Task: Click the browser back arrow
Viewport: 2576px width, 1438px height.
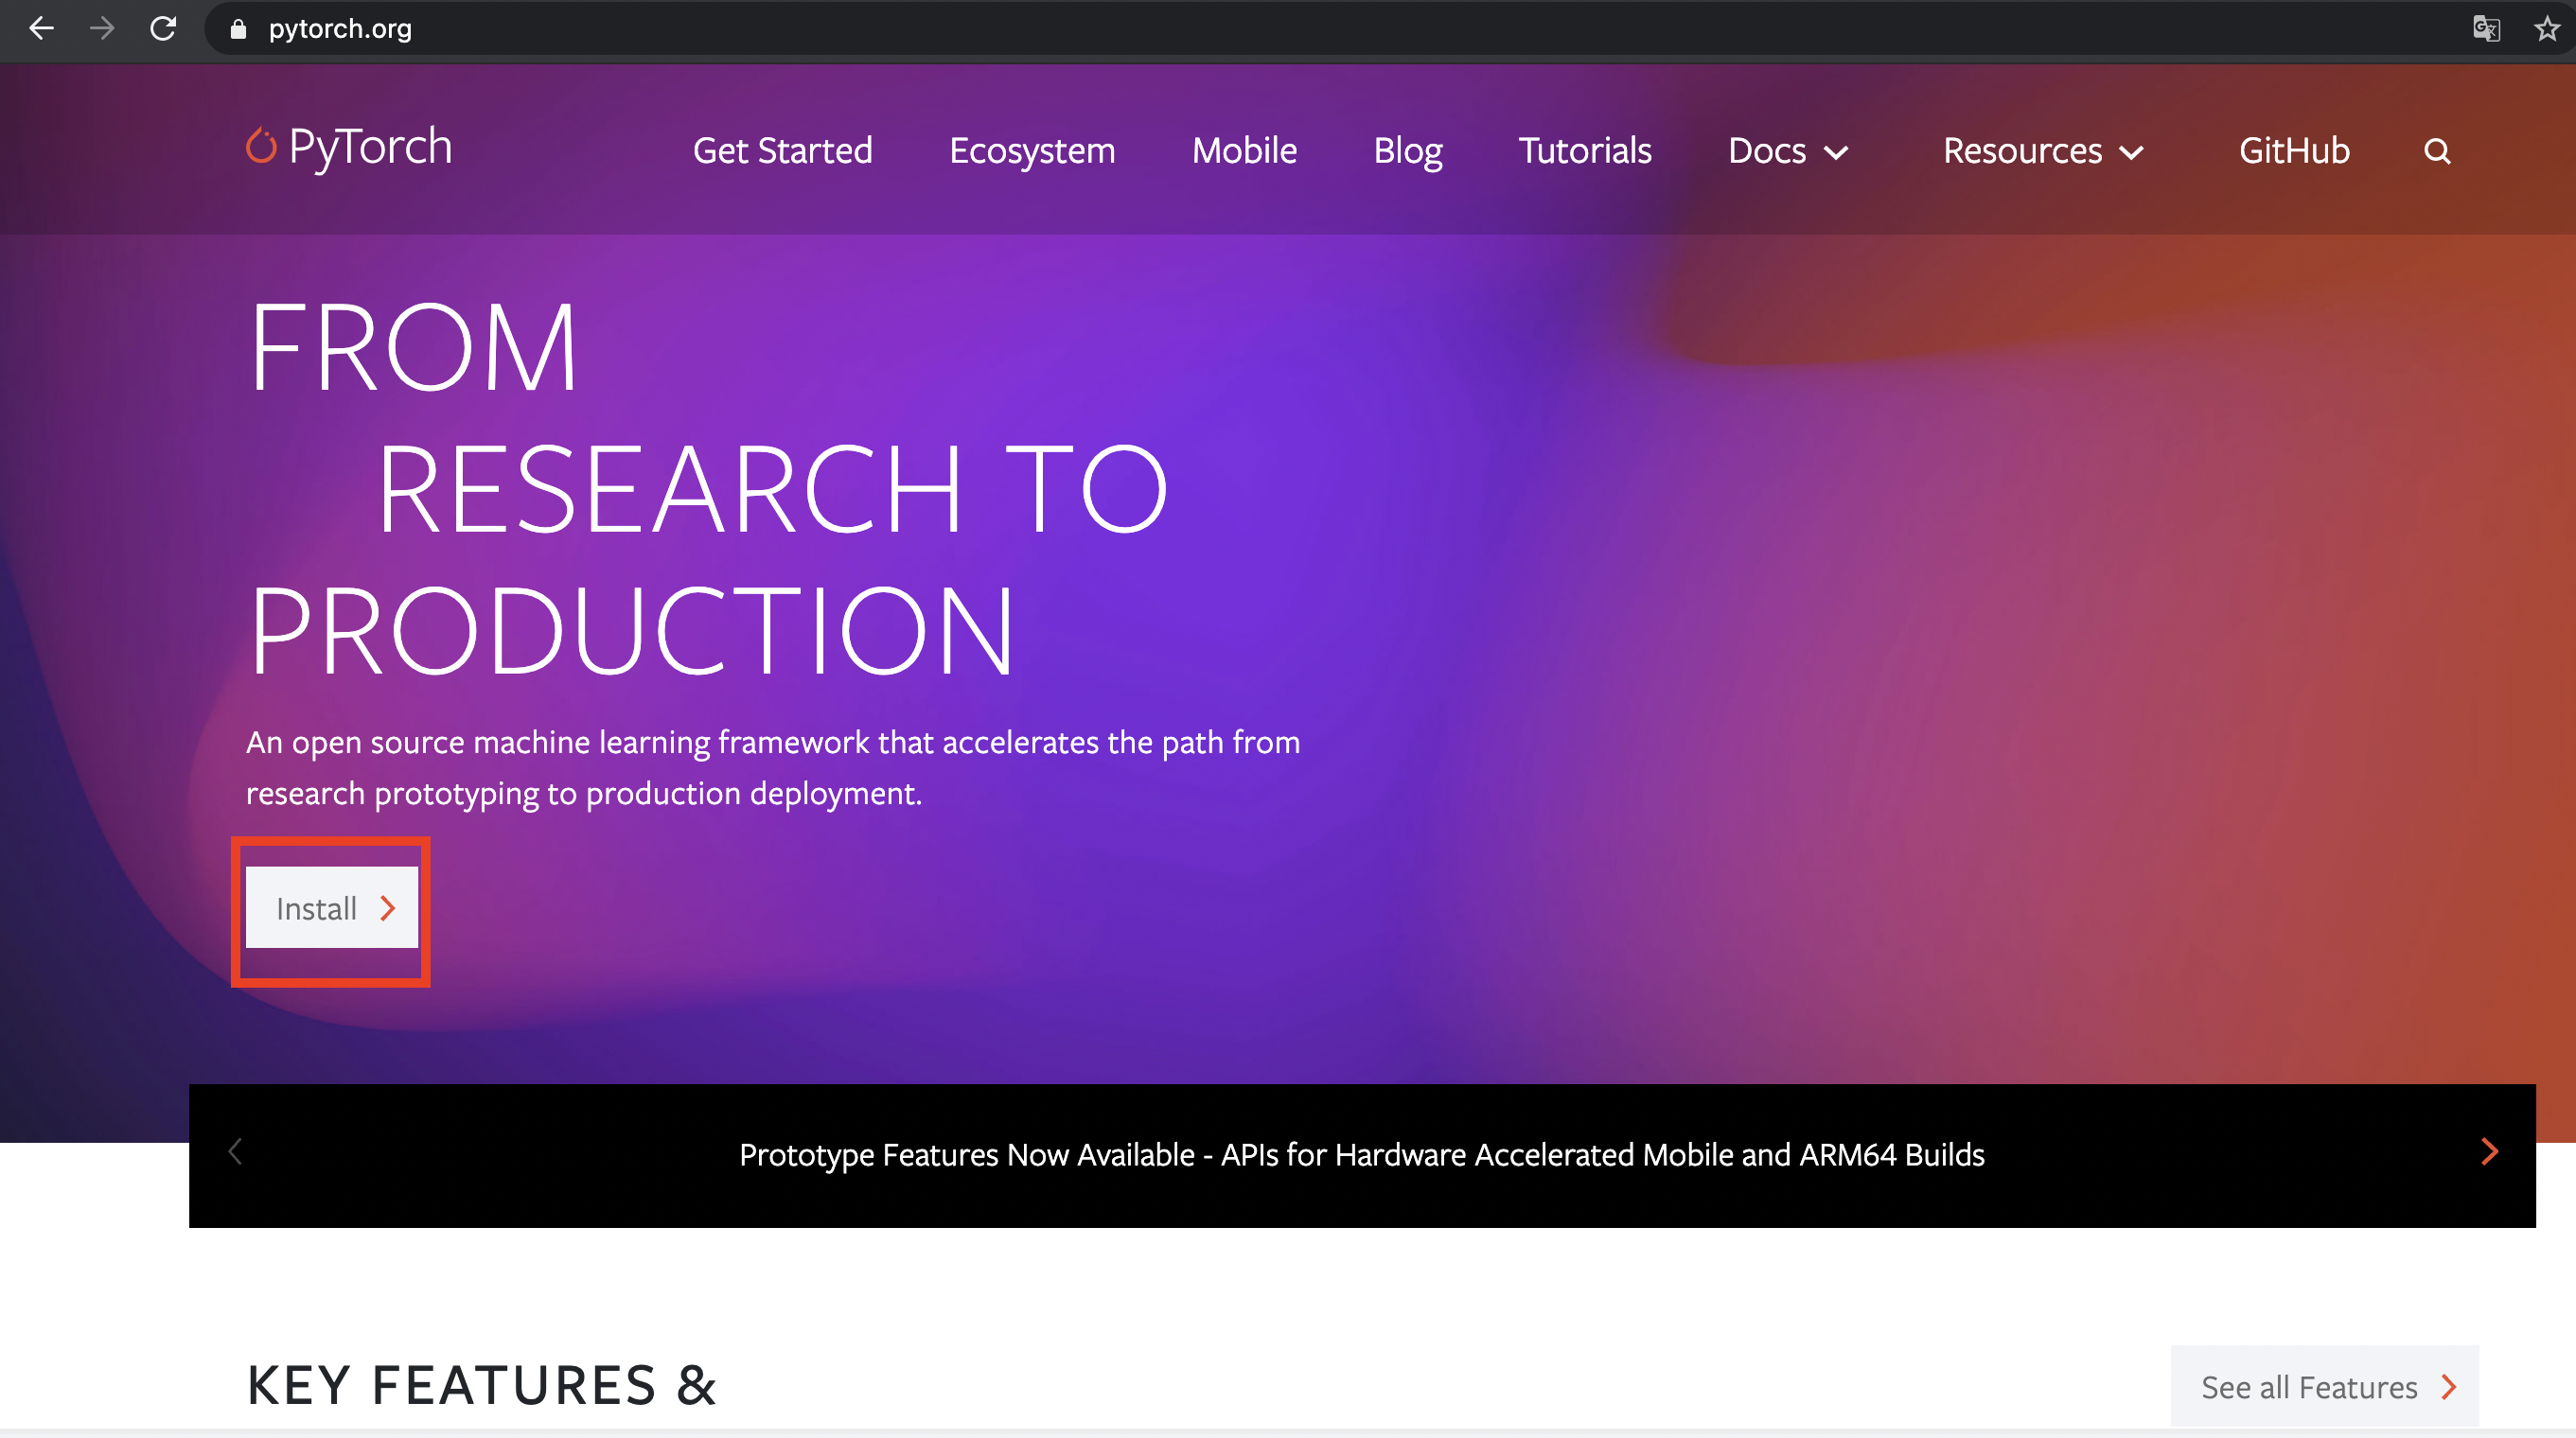Action: point(41,28)
